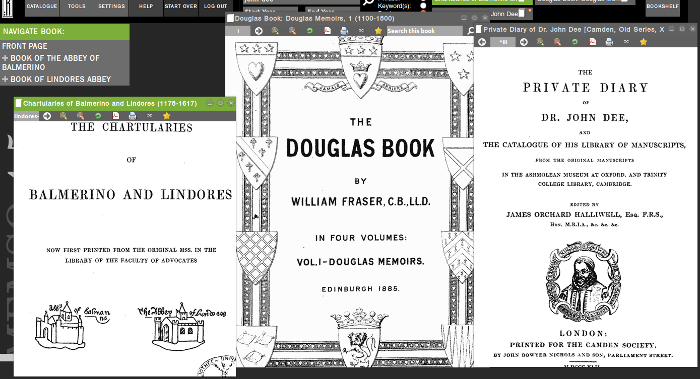Export Douglas Book page as PDF
Screen dimensions: 700x379
tap(327, 31)
